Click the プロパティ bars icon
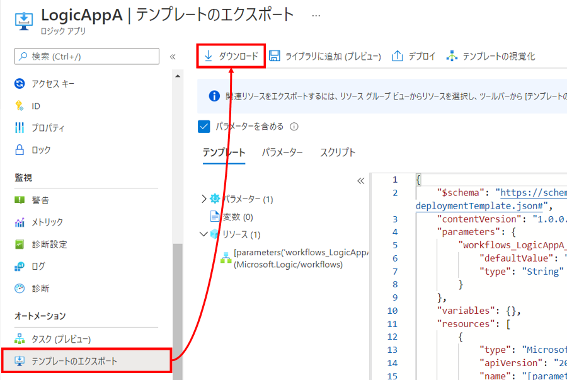Screen dimensions: 568x380 click(20, 128)
